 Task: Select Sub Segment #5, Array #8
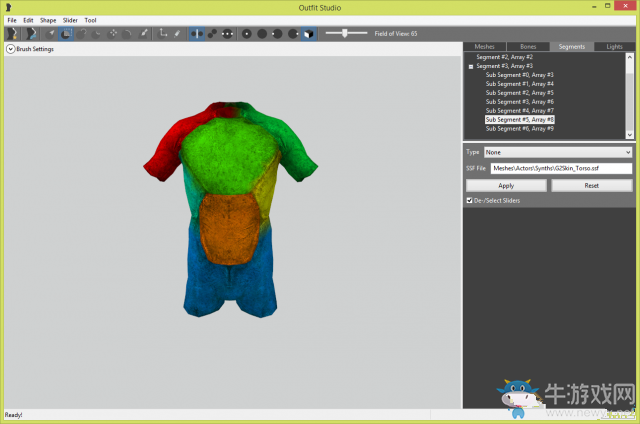coord(520,120)
